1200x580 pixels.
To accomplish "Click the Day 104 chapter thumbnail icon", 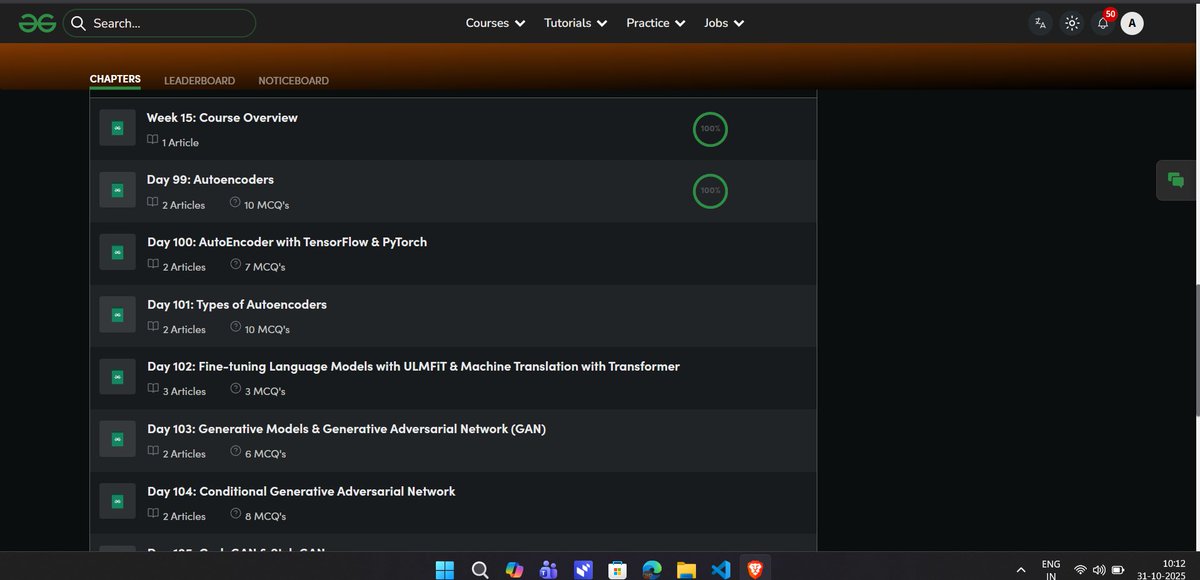I will click(x=117, y=502).
